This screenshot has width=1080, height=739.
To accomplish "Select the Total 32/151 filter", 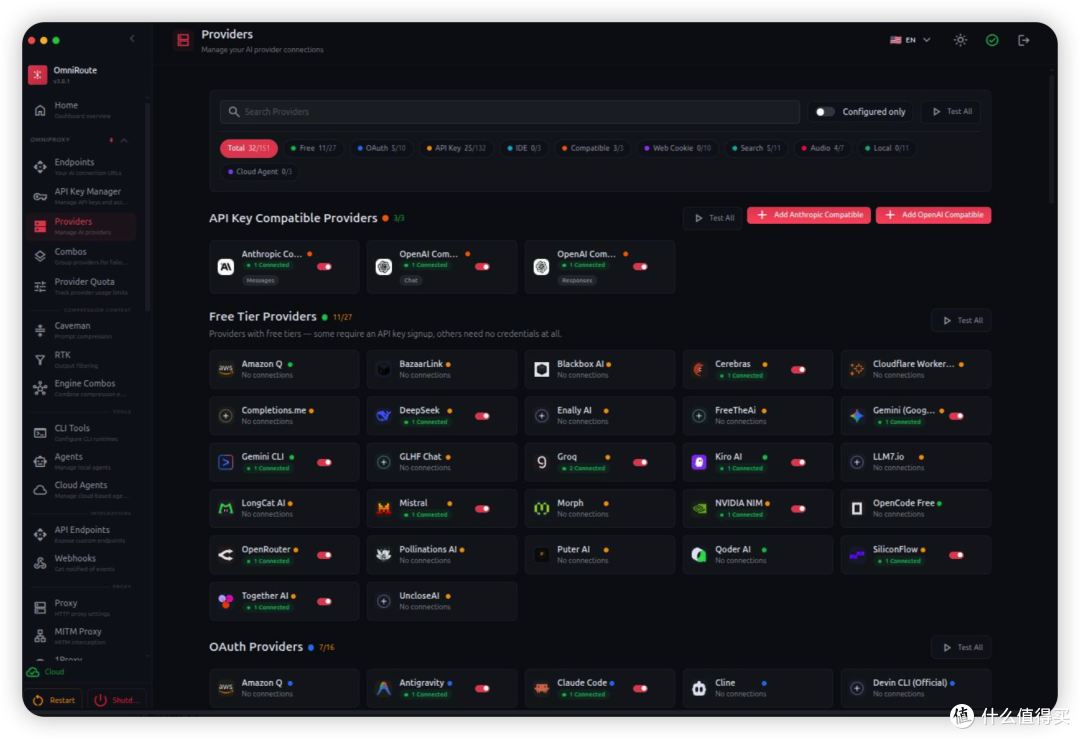I will pos(249,148).
